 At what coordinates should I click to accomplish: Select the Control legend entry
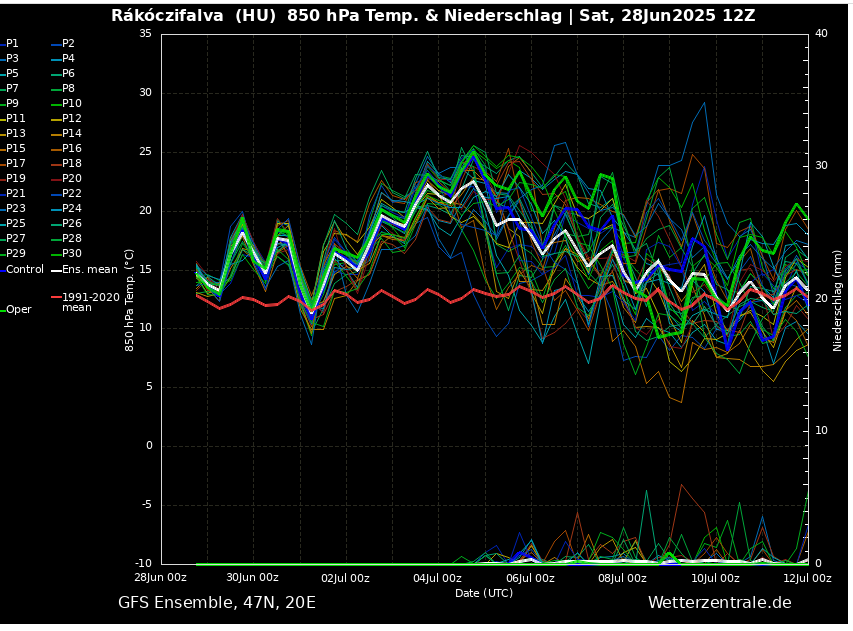(24, 270)
